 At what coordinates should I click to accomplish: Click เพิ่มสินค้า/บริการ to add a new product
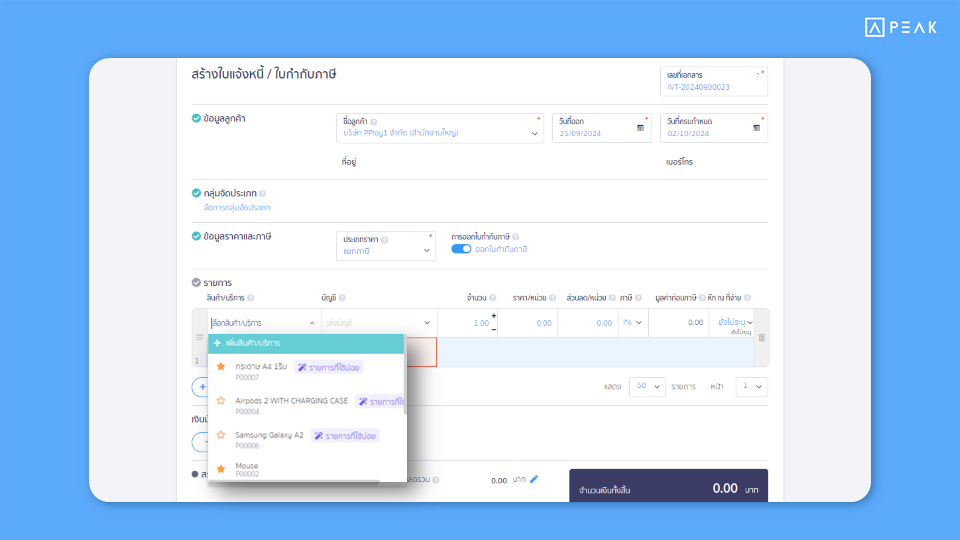coord(253,343)
